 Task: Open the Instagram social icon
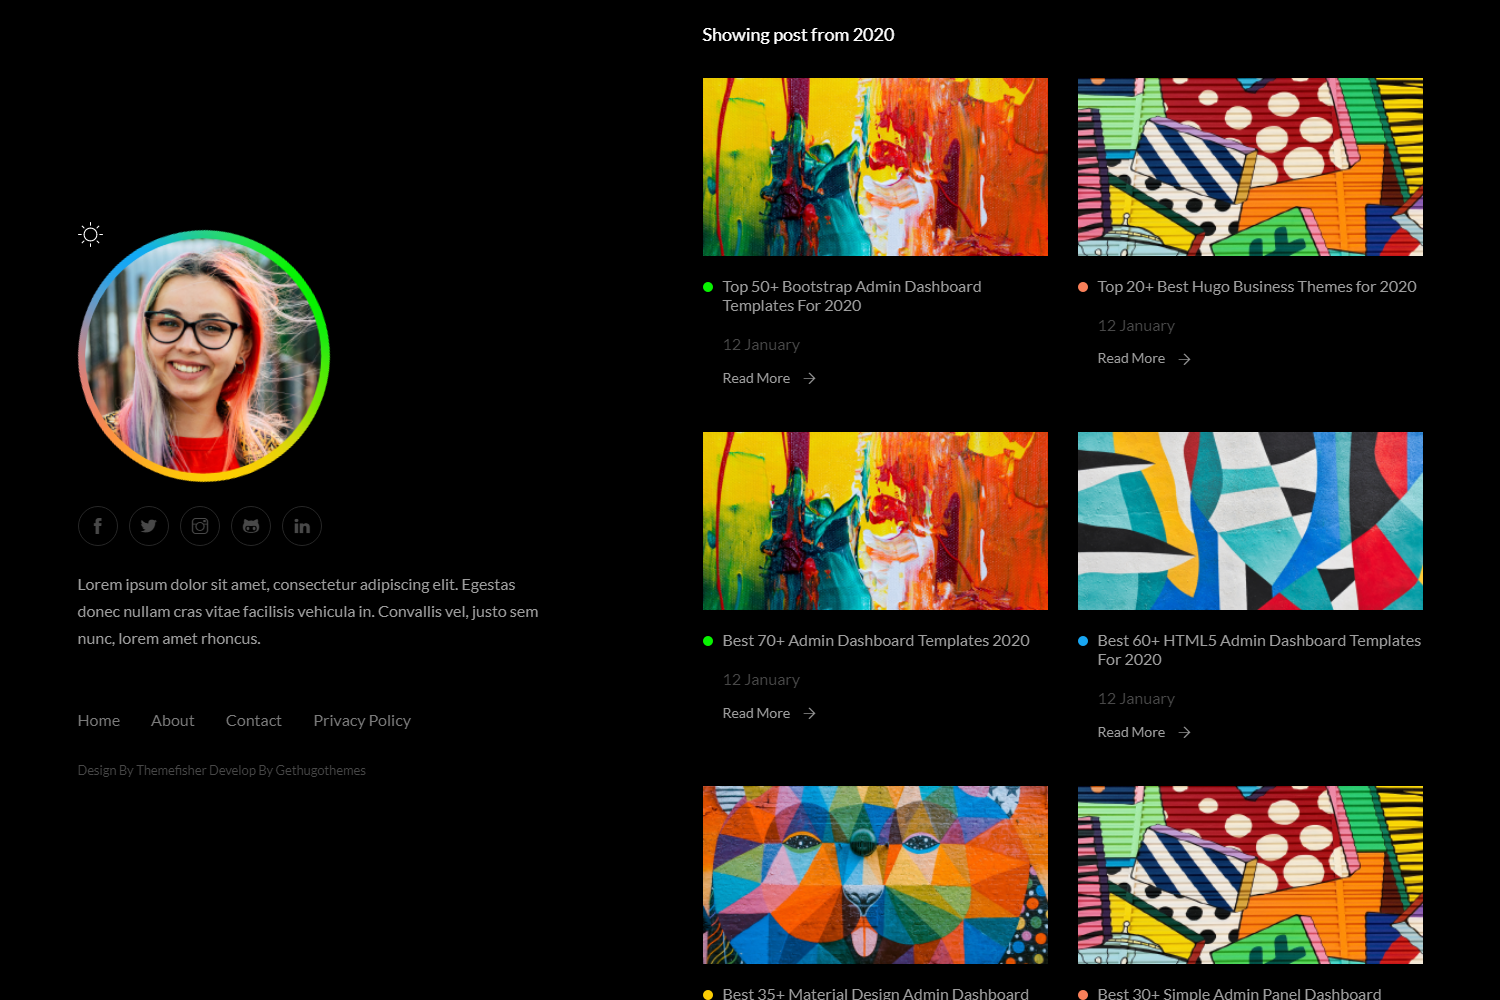200,526
